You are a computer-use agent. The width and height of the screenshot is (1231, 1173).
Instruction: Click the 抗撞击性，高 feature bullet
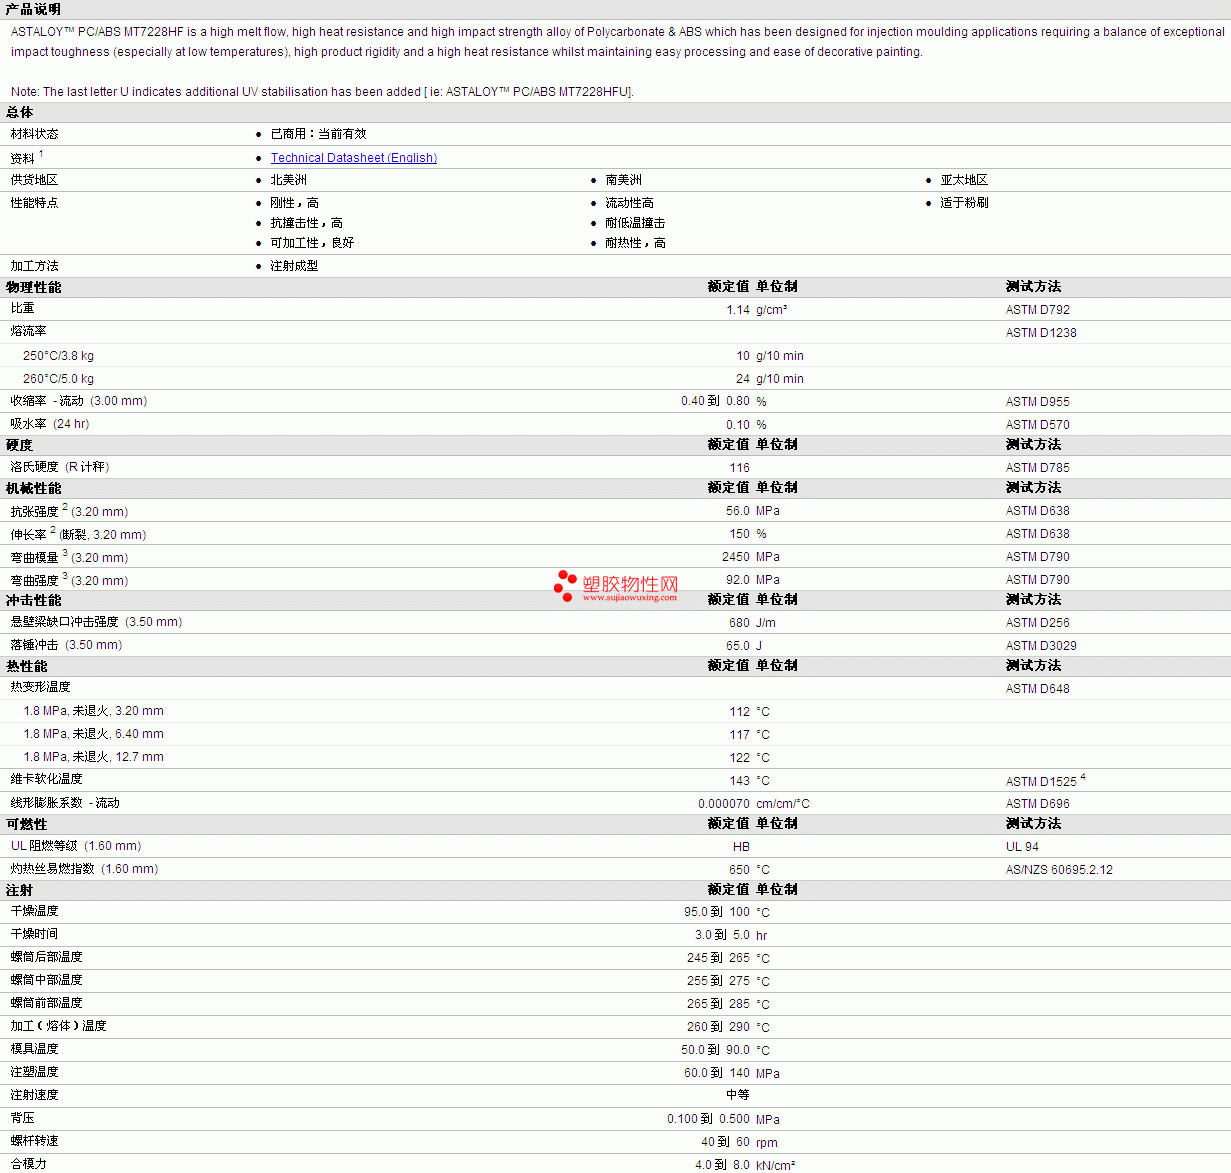(306, 223)
